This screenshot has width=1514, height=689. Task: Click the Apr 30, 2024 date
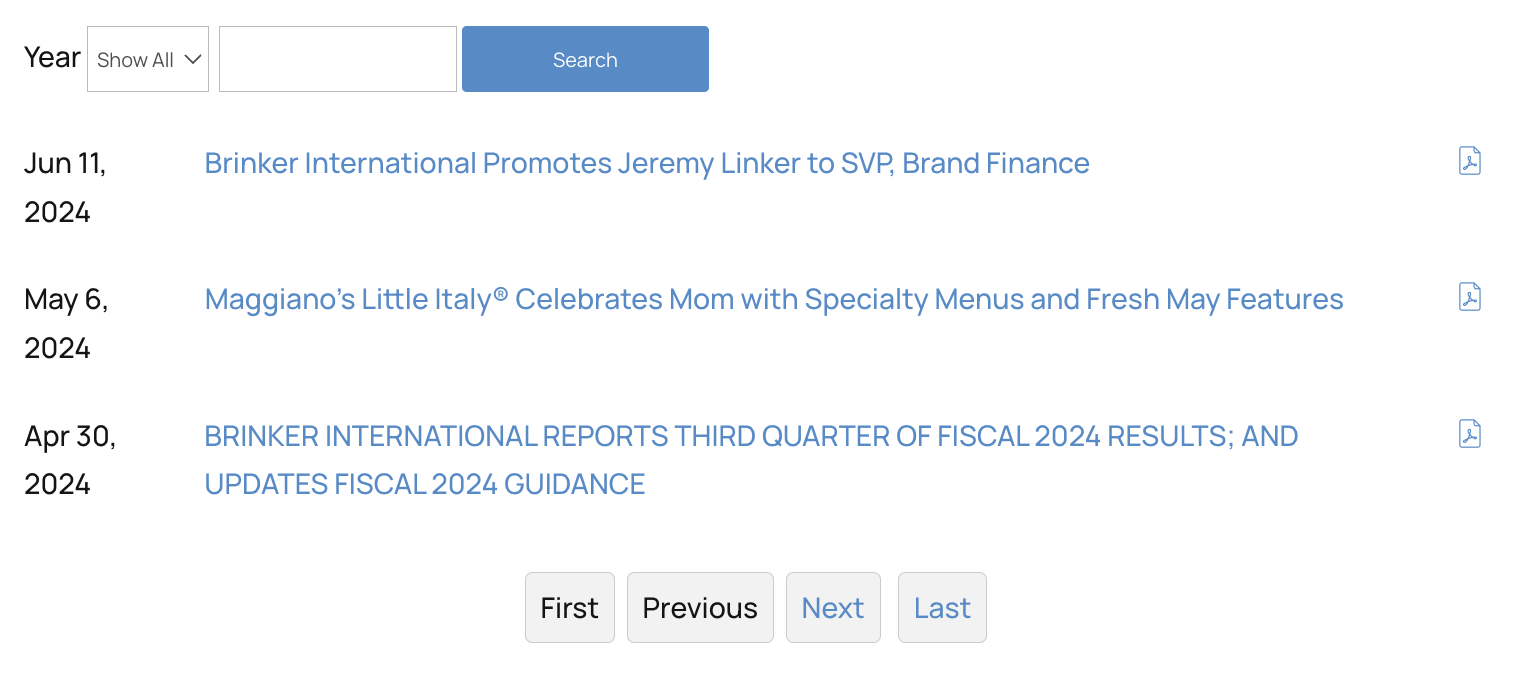69,459
